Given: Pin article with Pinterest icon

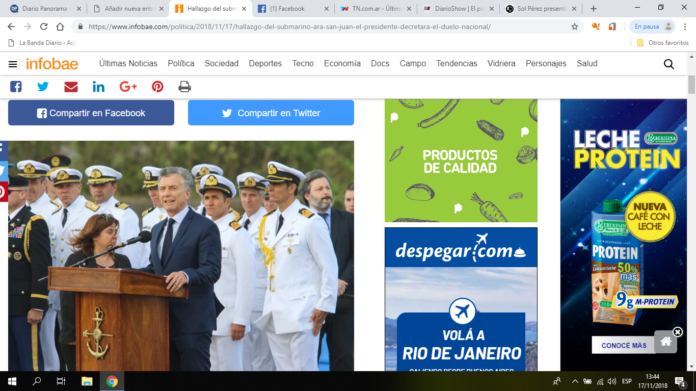Looking at the screenshot, I should 158,87.
